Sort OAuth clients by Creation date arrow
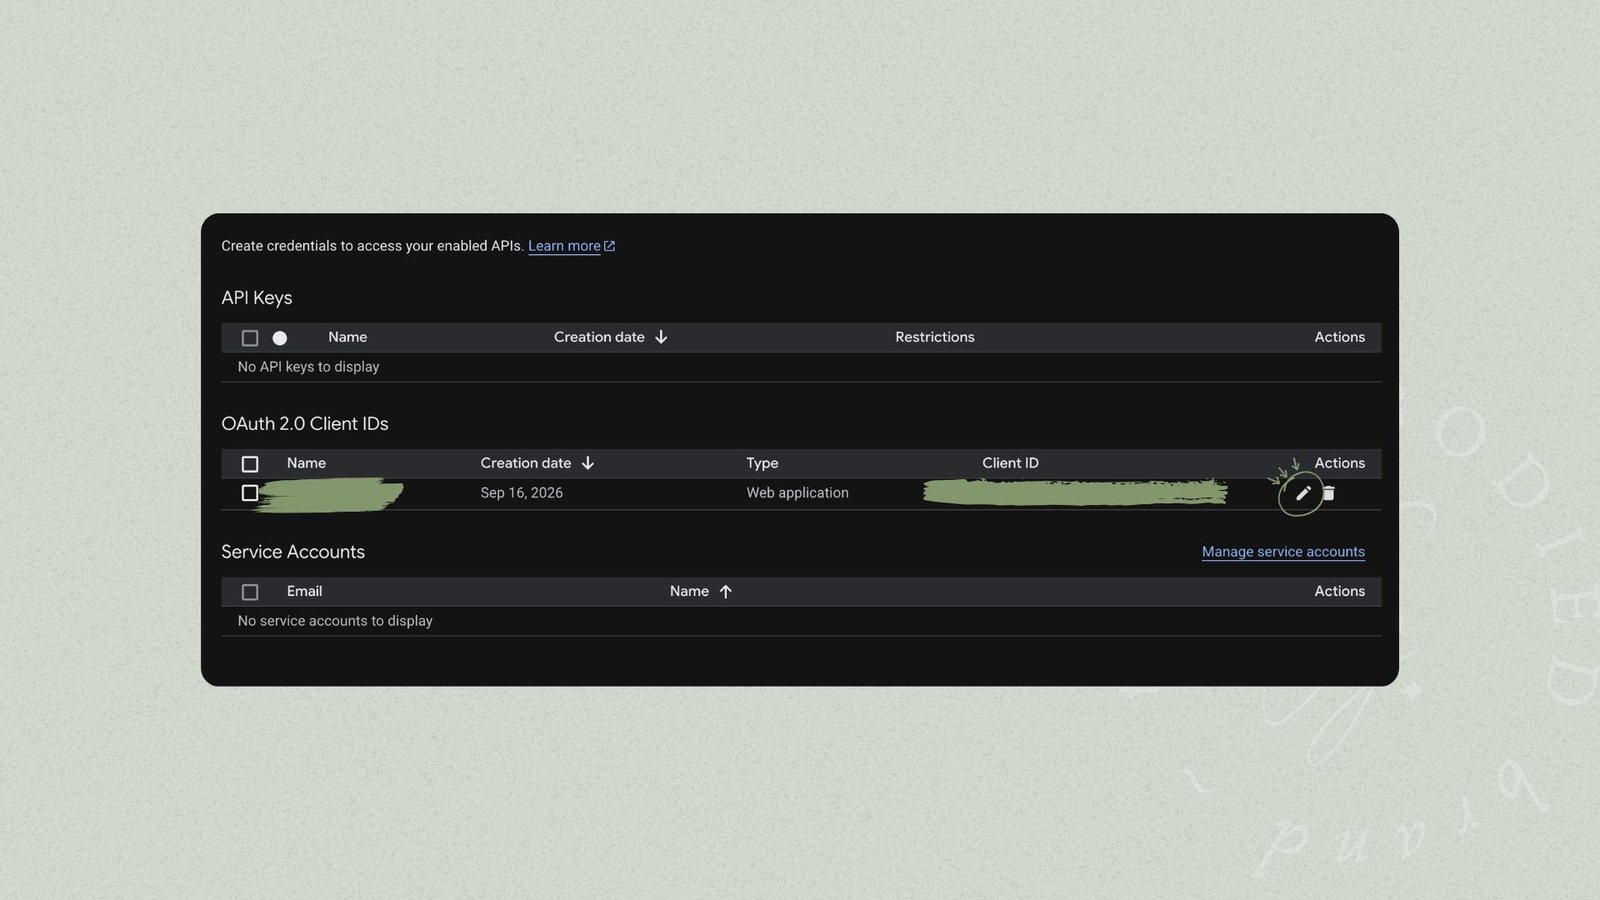This screenshot has width=1600, height=900. (x=588, y=463)
